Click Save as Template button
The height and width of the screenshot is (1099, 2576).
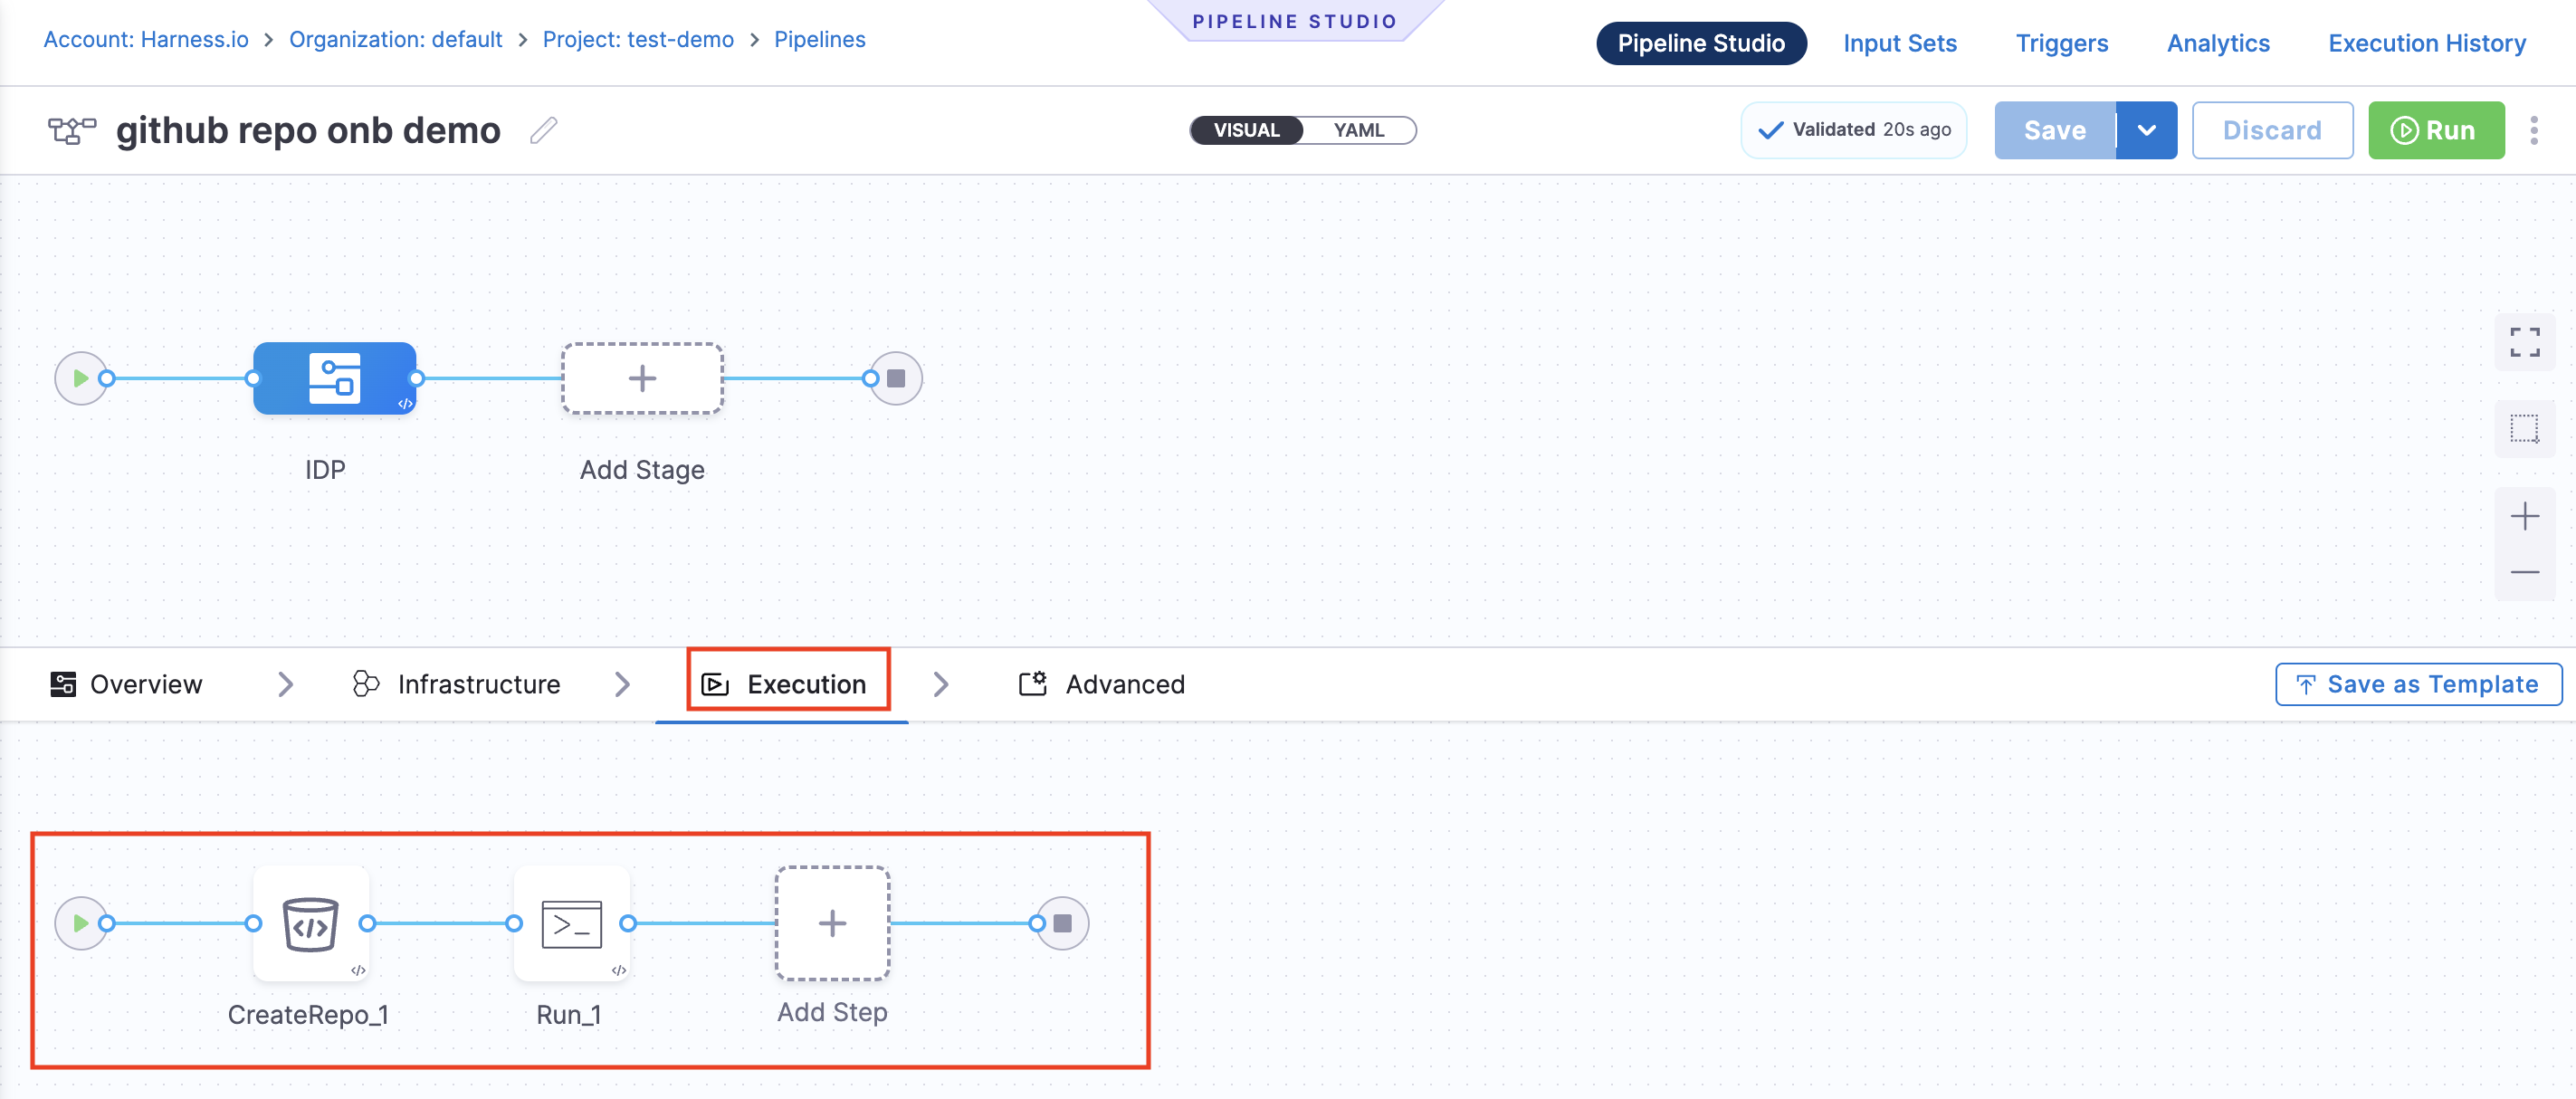click(x=2418, y=684)
